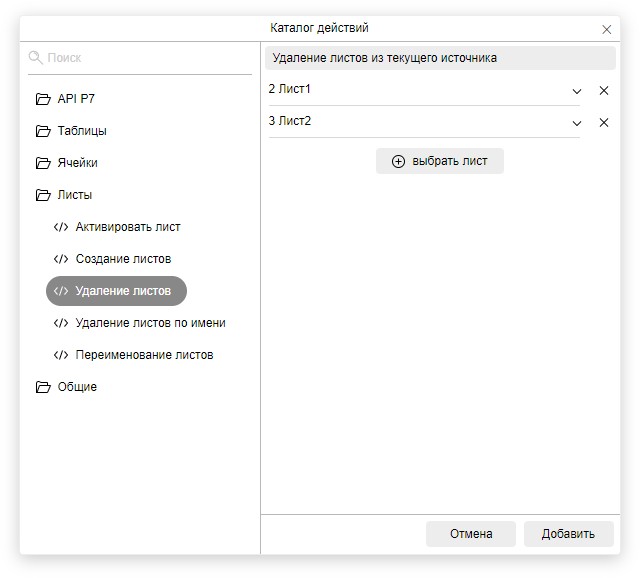Expand the Ячейки folder
This screenshot has width=640, height=578.
pos(77,163)
